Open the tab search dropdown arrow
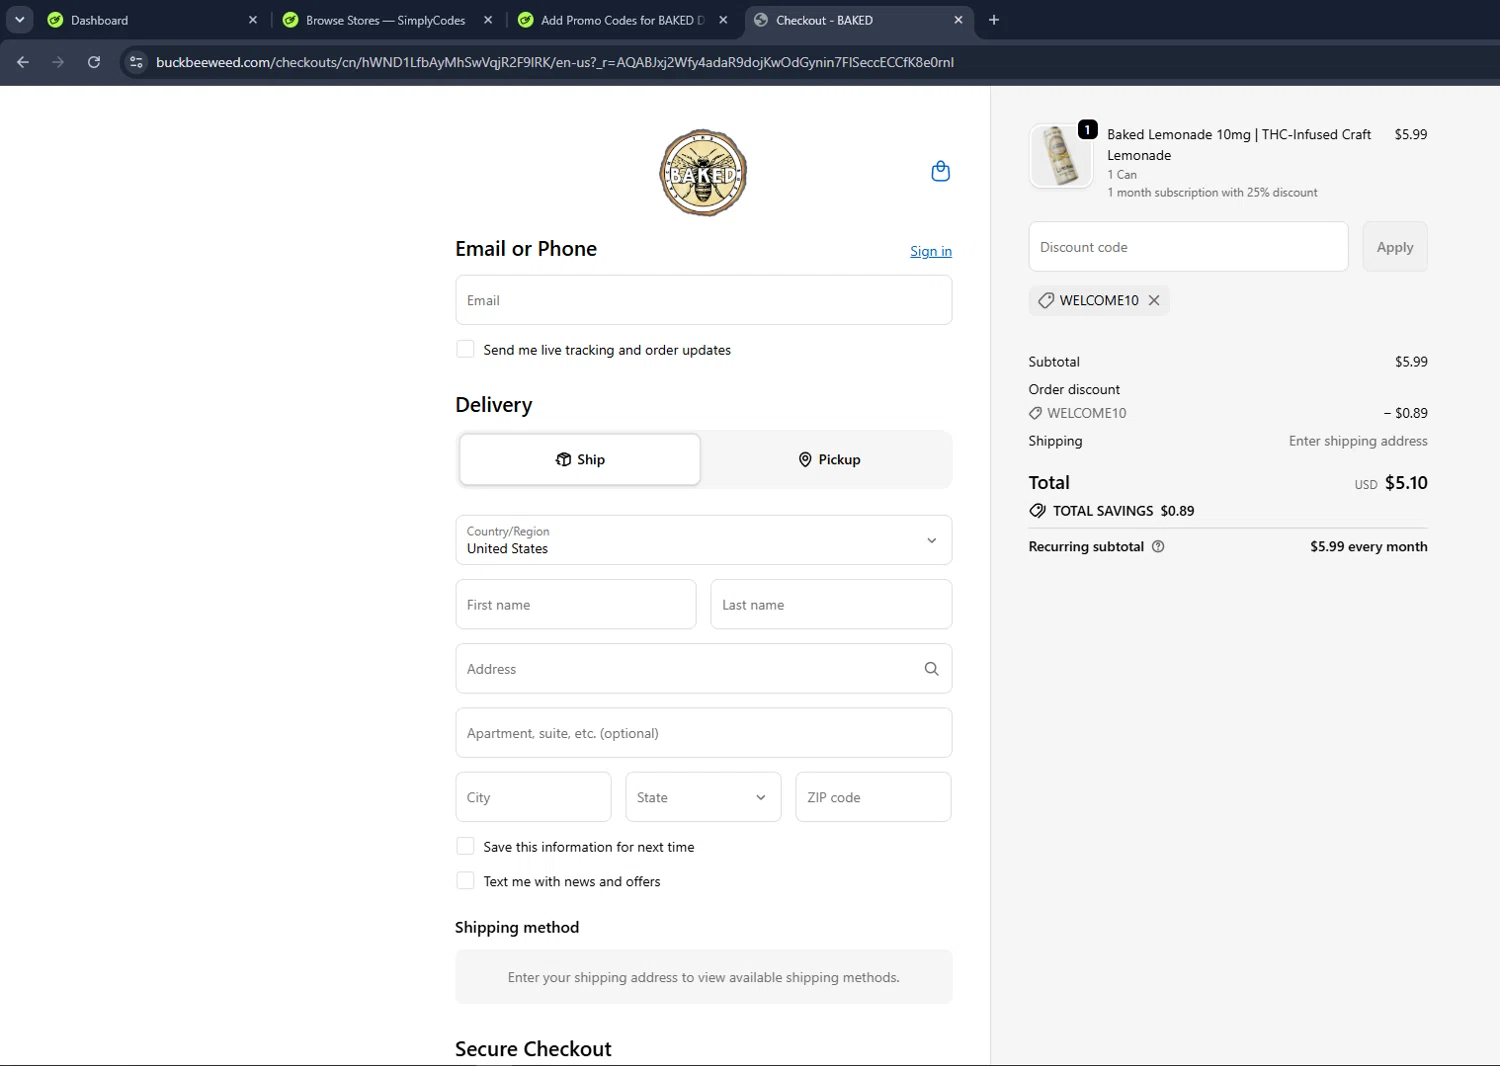1500x1066 pixels. point(19,20)
